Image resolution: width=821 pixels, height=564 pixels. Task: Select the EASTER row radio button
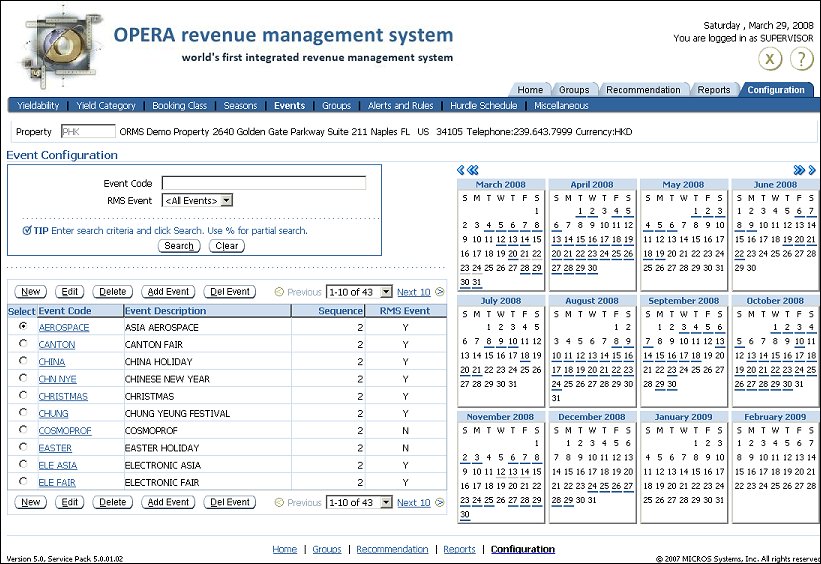pyautogui.click(x=23, y=448)
